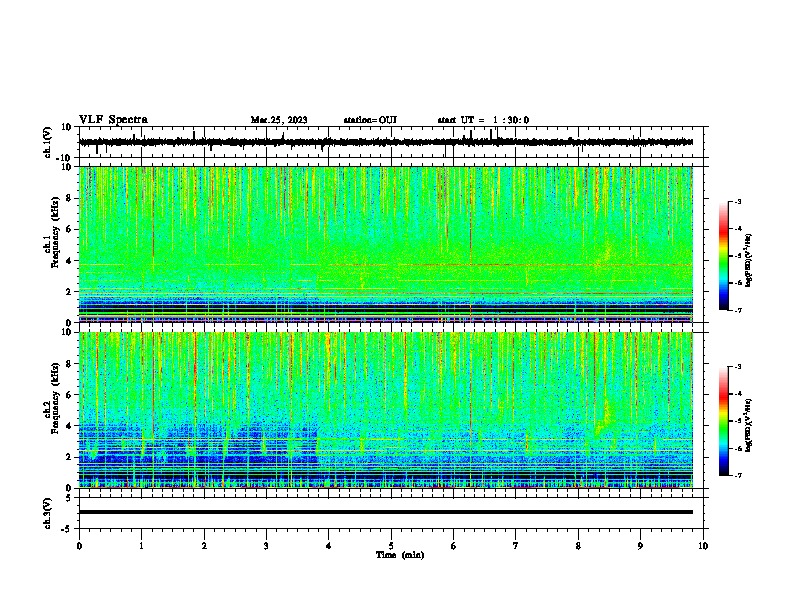The height and width of the screenshot is (612, 792).
Task: Click time axis tick label "2"
Action: tap(204, 546)
